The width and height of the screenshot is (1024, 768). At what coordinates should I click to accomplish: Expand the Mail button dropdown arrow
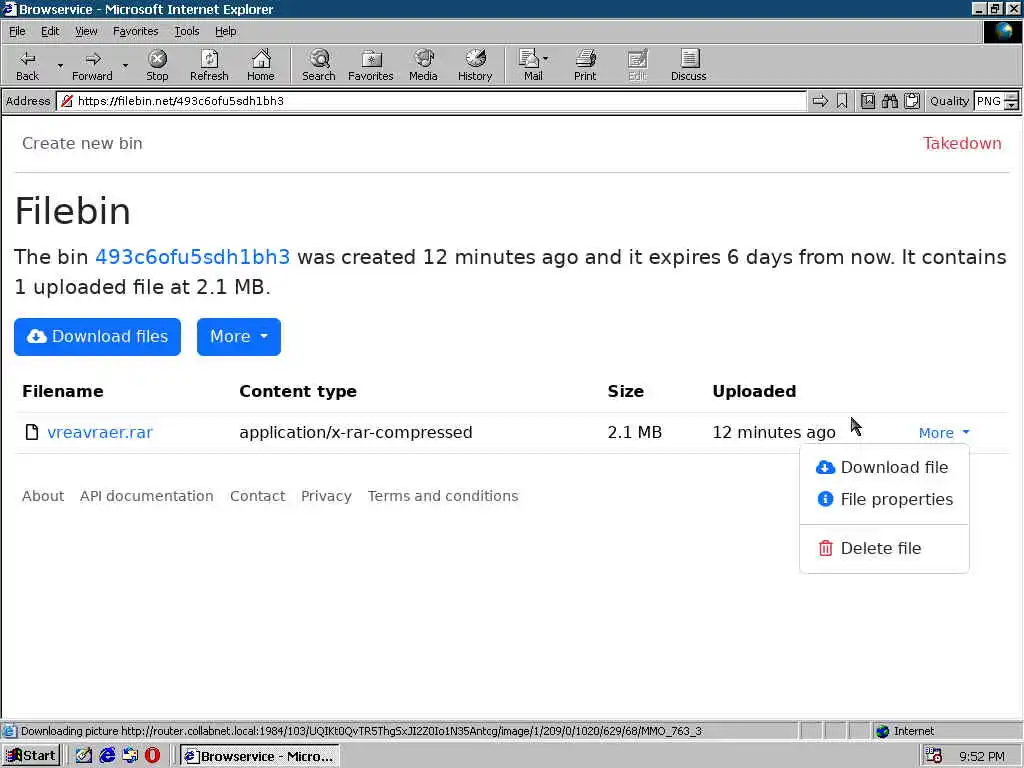coord(545,59)
